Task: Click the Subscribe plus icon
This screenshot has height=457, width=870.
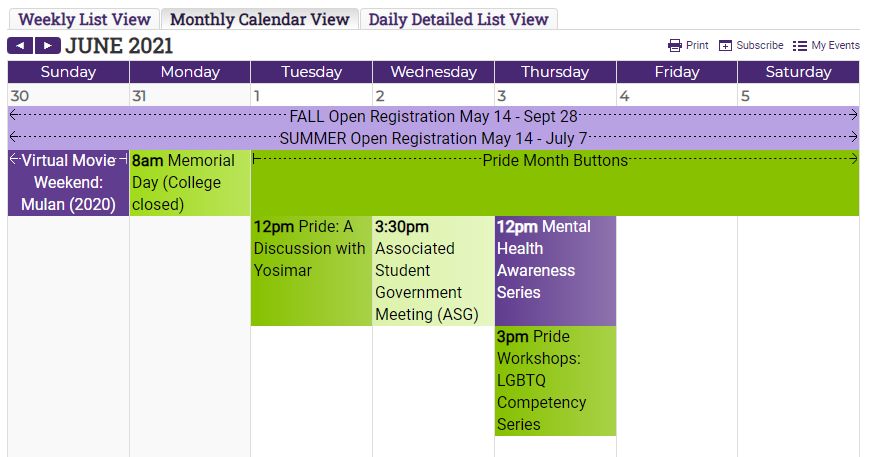Action: coord(725,45)
